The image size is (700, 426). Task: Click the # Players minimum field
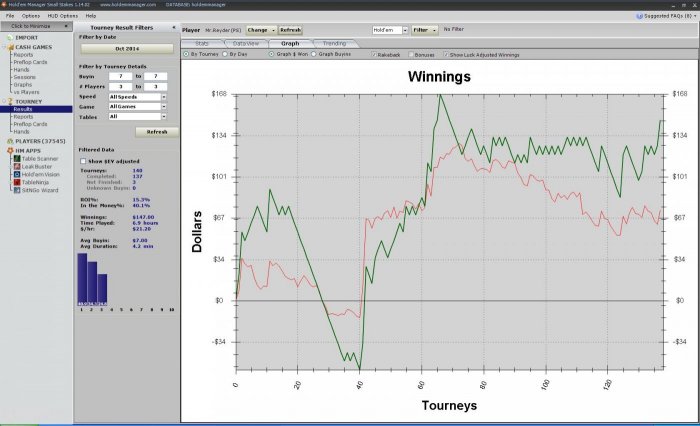point(121,87)
